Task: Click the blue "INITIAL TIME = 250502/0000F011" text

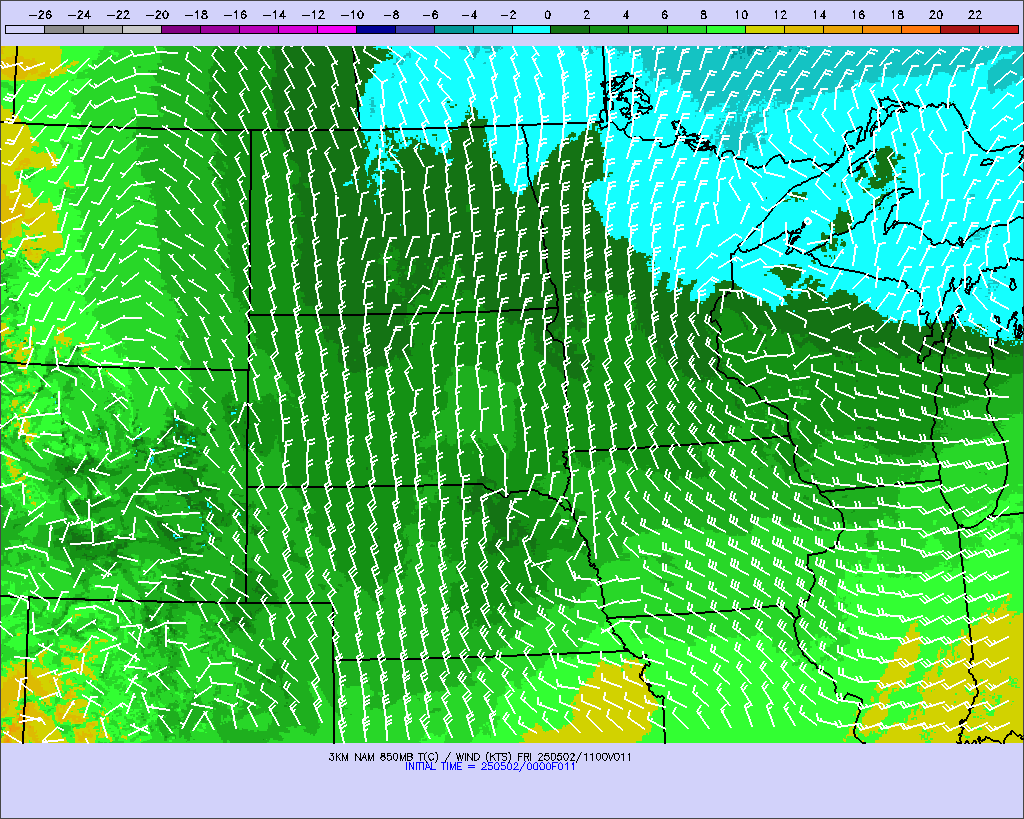Action: point(490,766)
